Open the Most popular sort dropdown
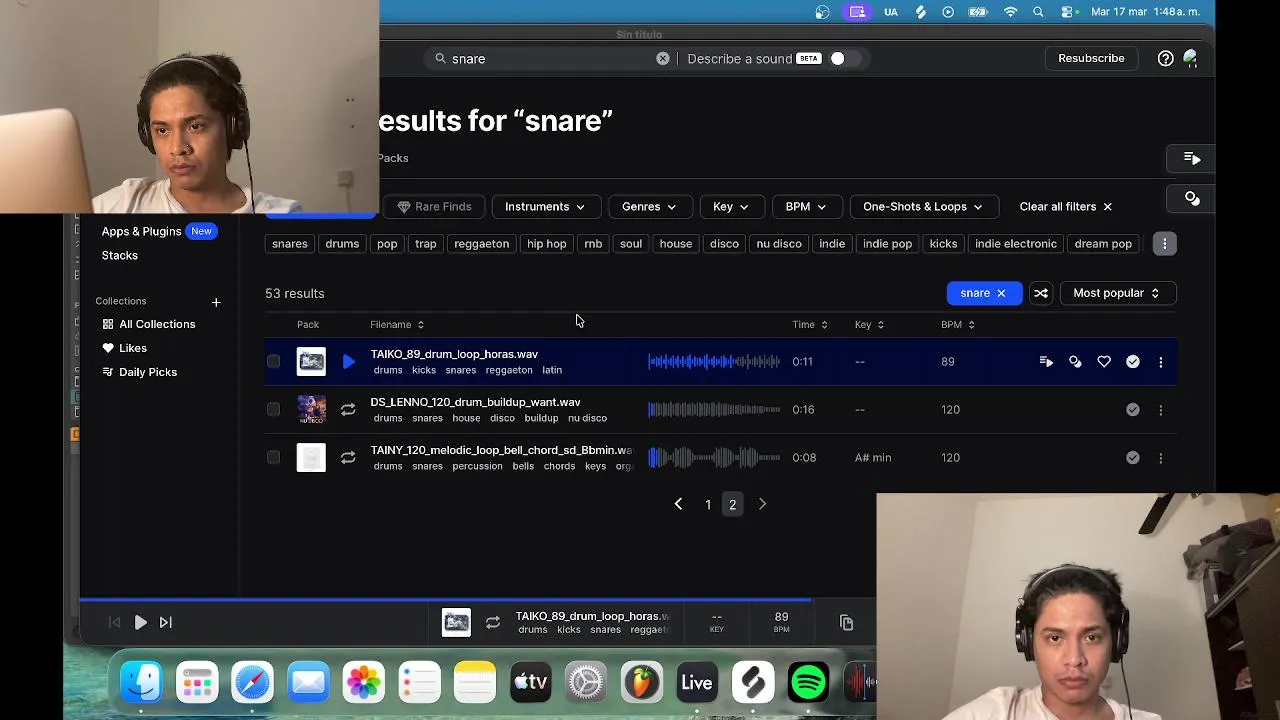 [x=1117, y=293]
